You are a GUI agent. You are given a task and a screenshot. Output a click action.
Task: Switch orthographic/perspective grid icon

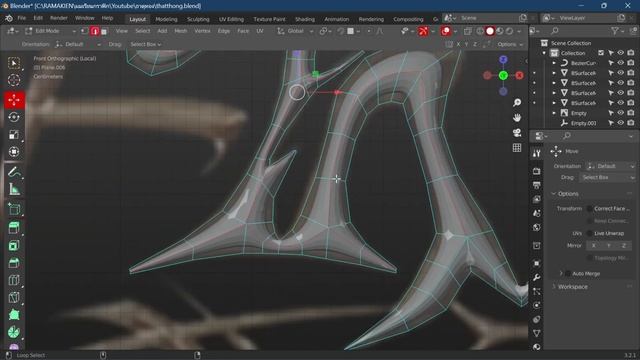(x=517, y=148)
